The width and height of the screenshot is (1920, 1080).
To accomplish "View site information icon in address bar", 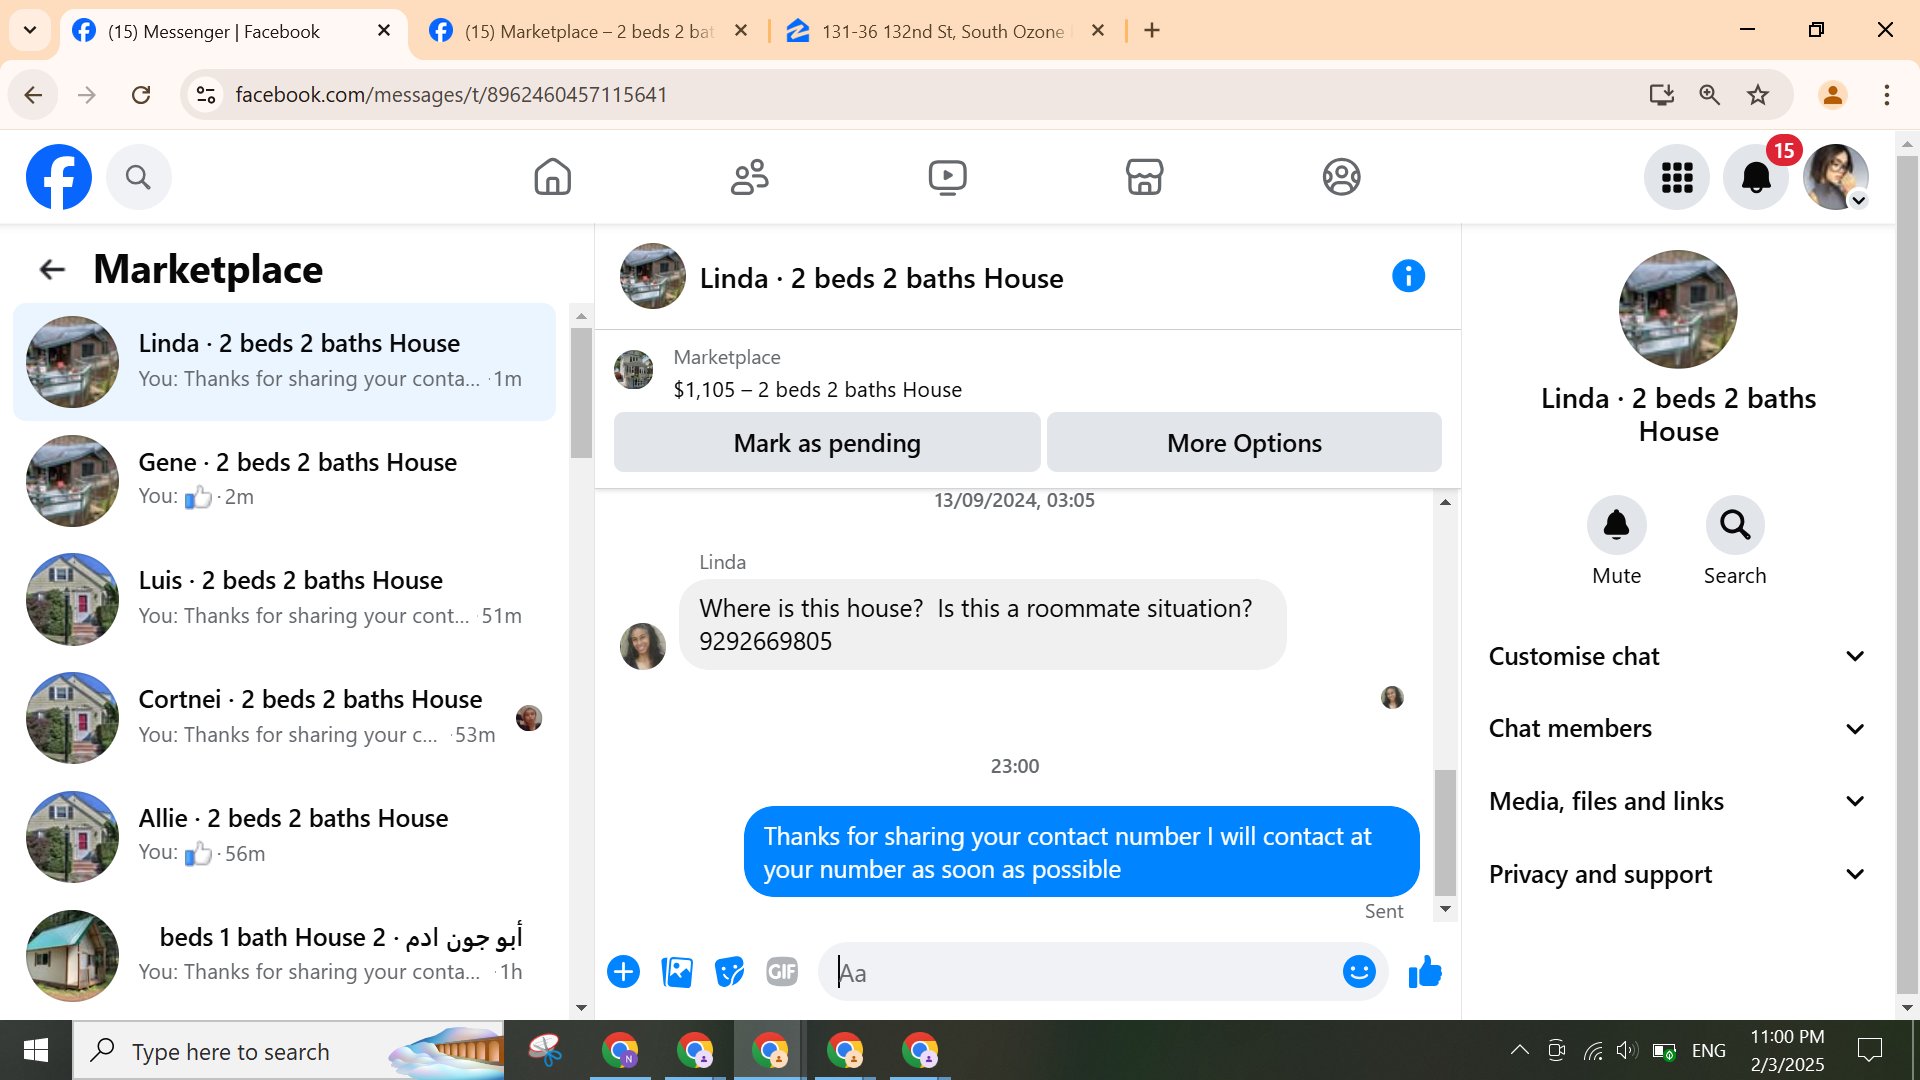I will (206, 95).
